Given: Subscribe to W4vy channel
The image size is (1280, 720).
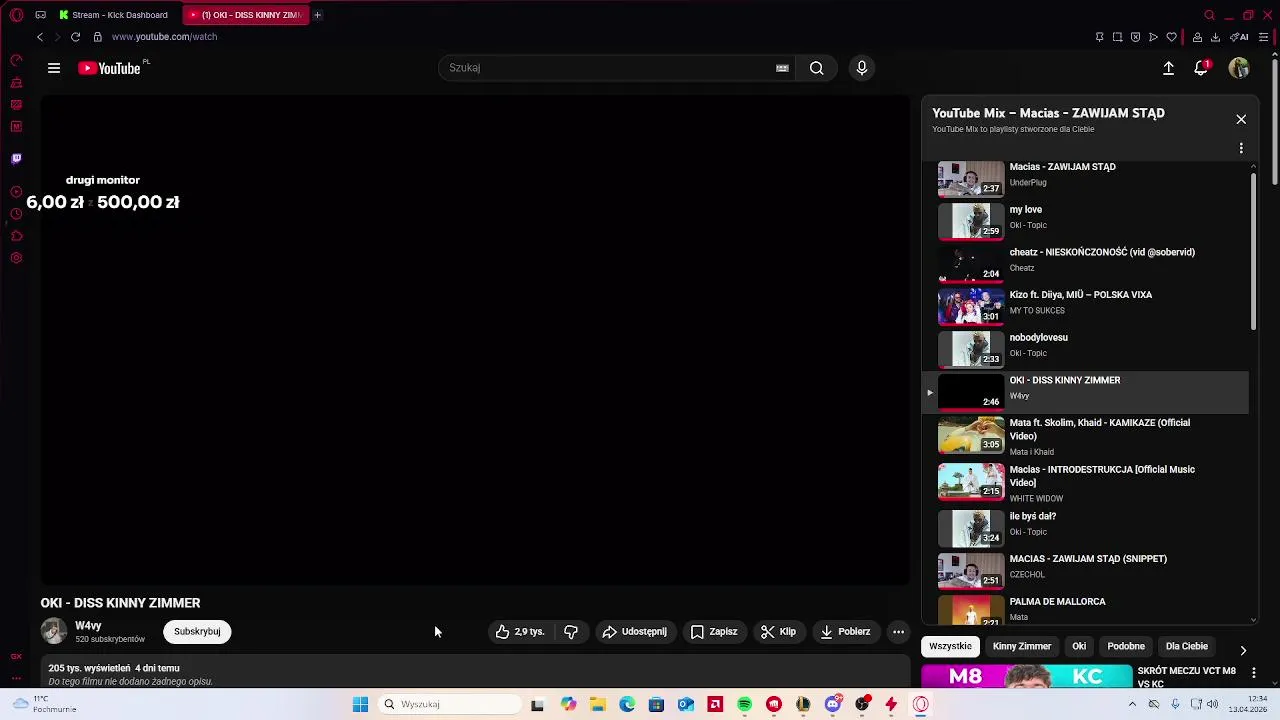Looking at the screenshot, I should (197, 632).
